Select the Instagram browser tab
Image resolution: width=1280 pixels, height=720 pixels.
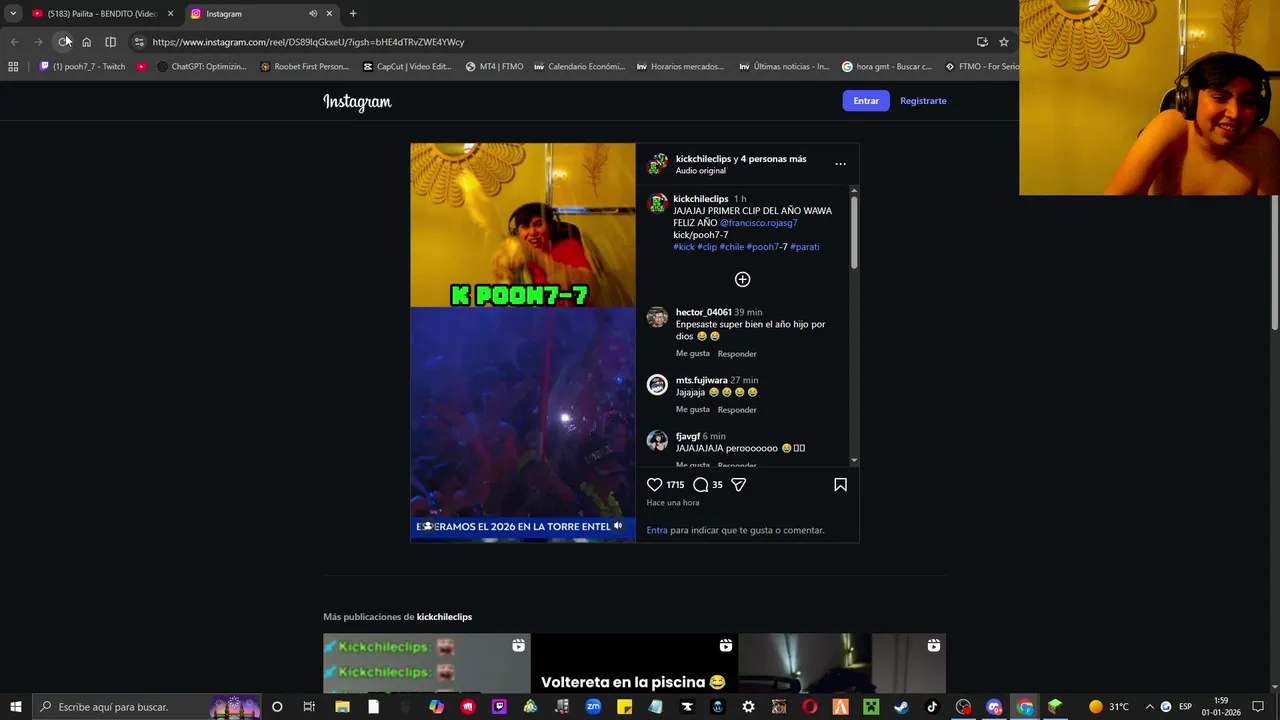tap(250, 14)
